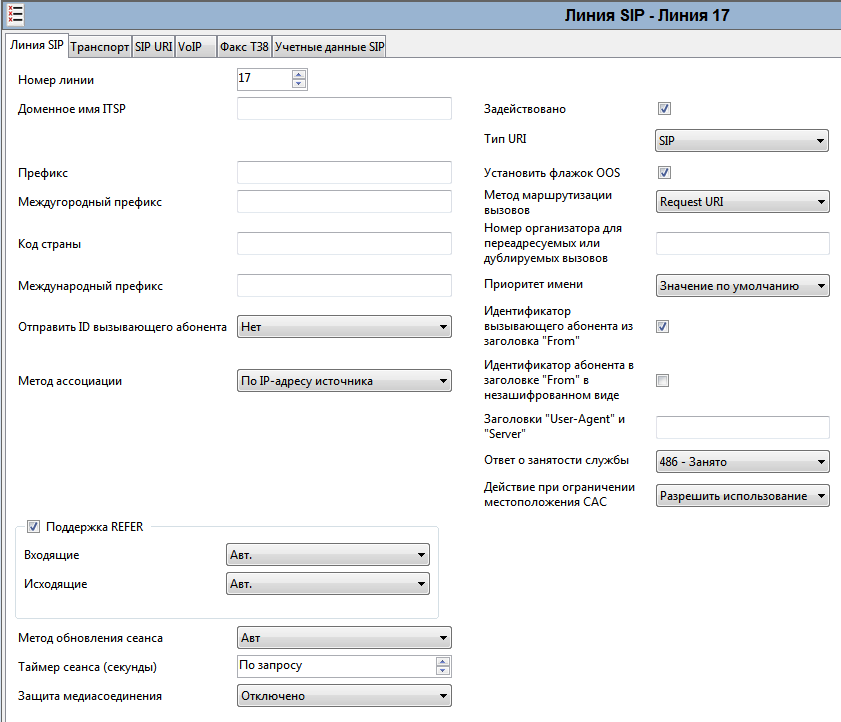841x722 pixels.
Task: Open the Входящие REFER dropdown
Action: [x=328, y=555]
